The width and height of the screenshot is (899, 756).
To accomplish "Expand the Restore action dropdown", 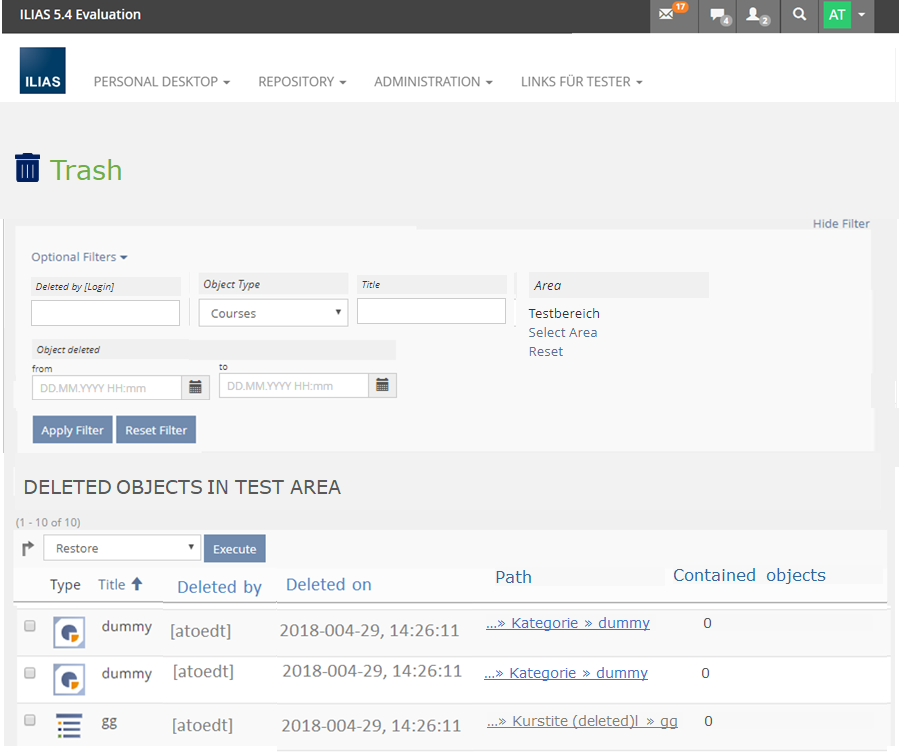I will coord(122,548).
